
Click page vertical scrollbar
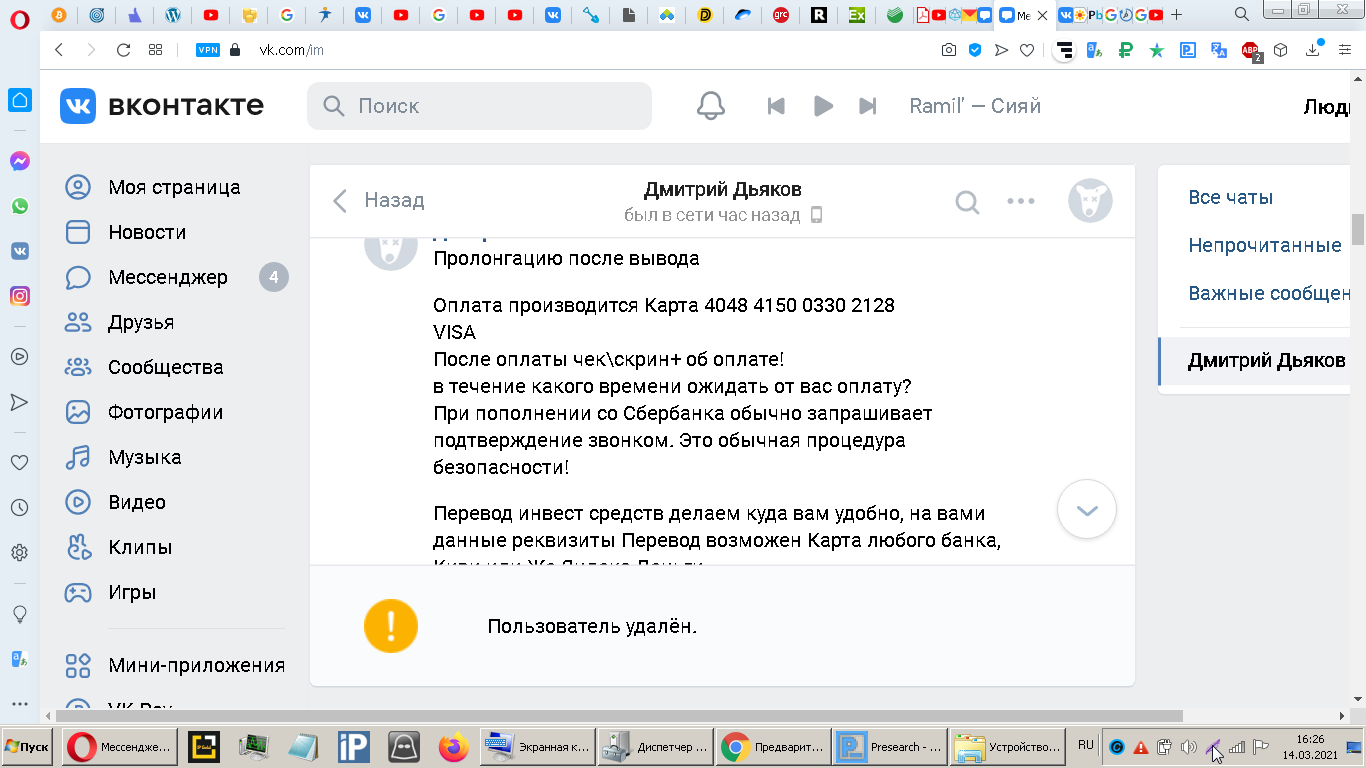(x=1358, y=230)
